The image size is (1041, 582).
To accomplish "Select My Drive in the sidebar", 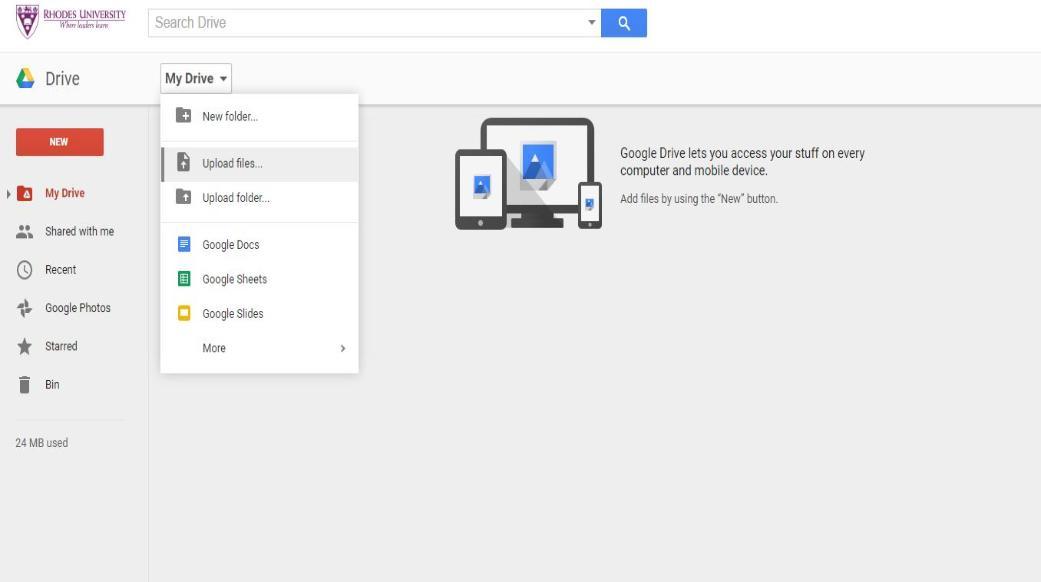I will pos(64,193).
